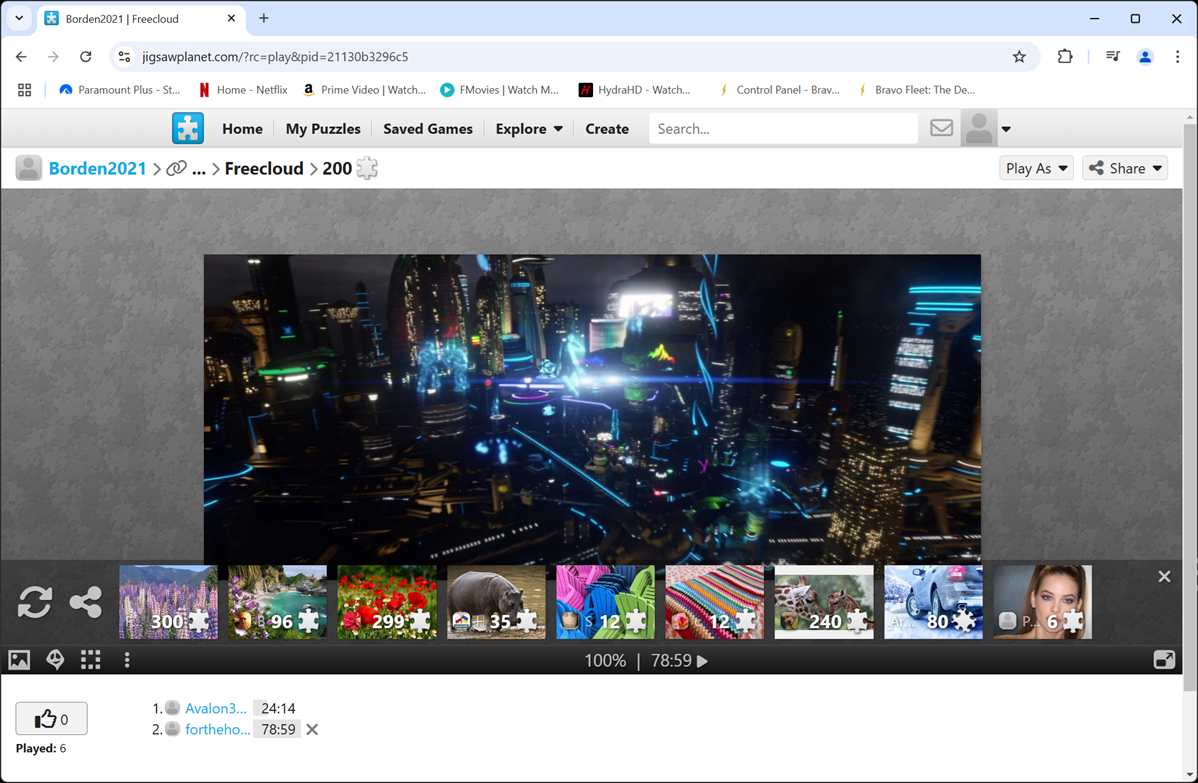Go to Saved Games

click(x=428, y=129)
